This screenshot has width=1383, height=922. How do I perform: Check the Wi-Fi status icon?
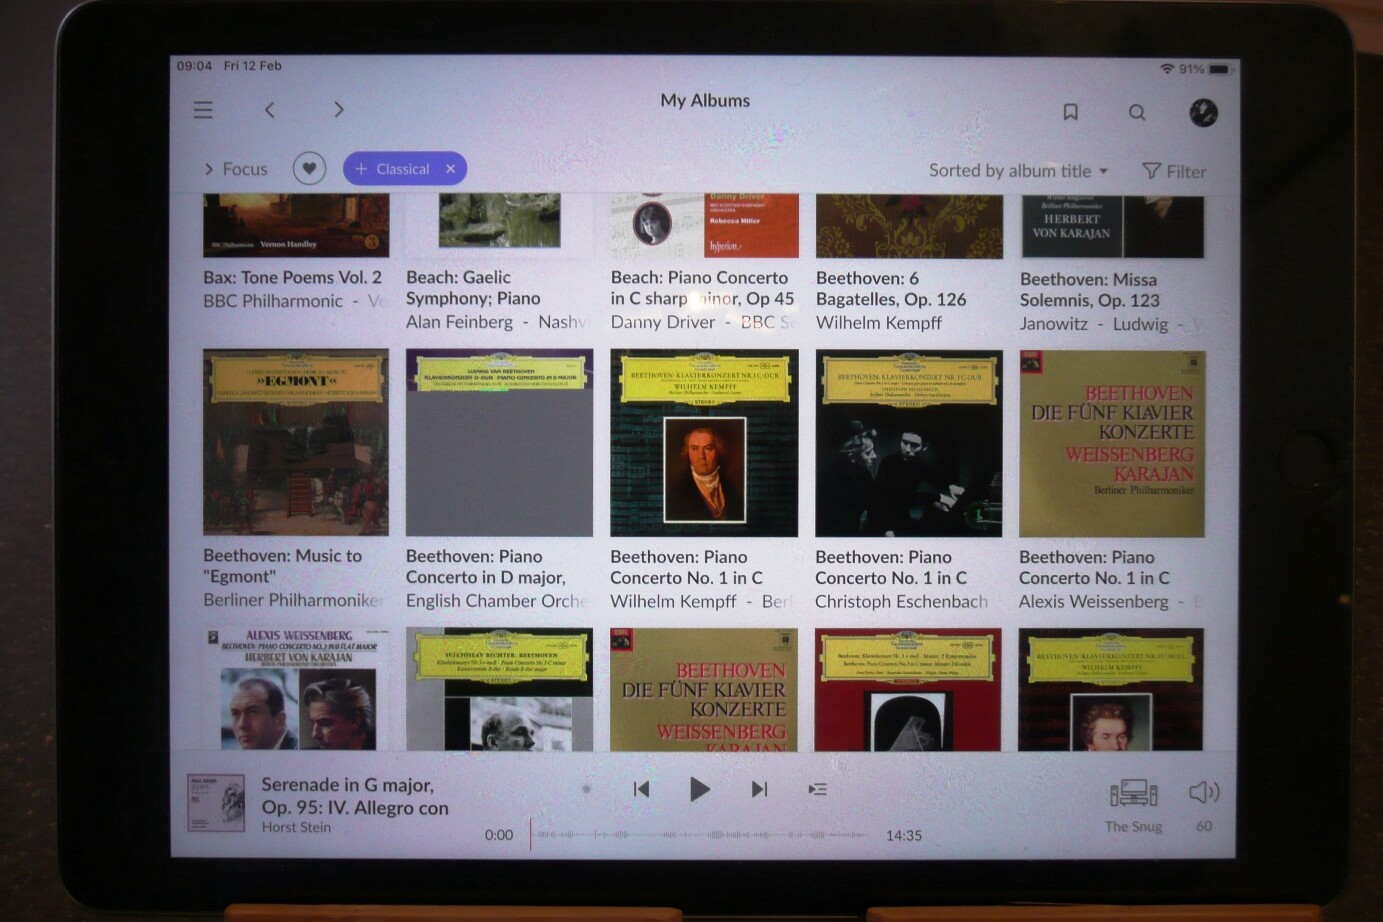(1166, 69)
